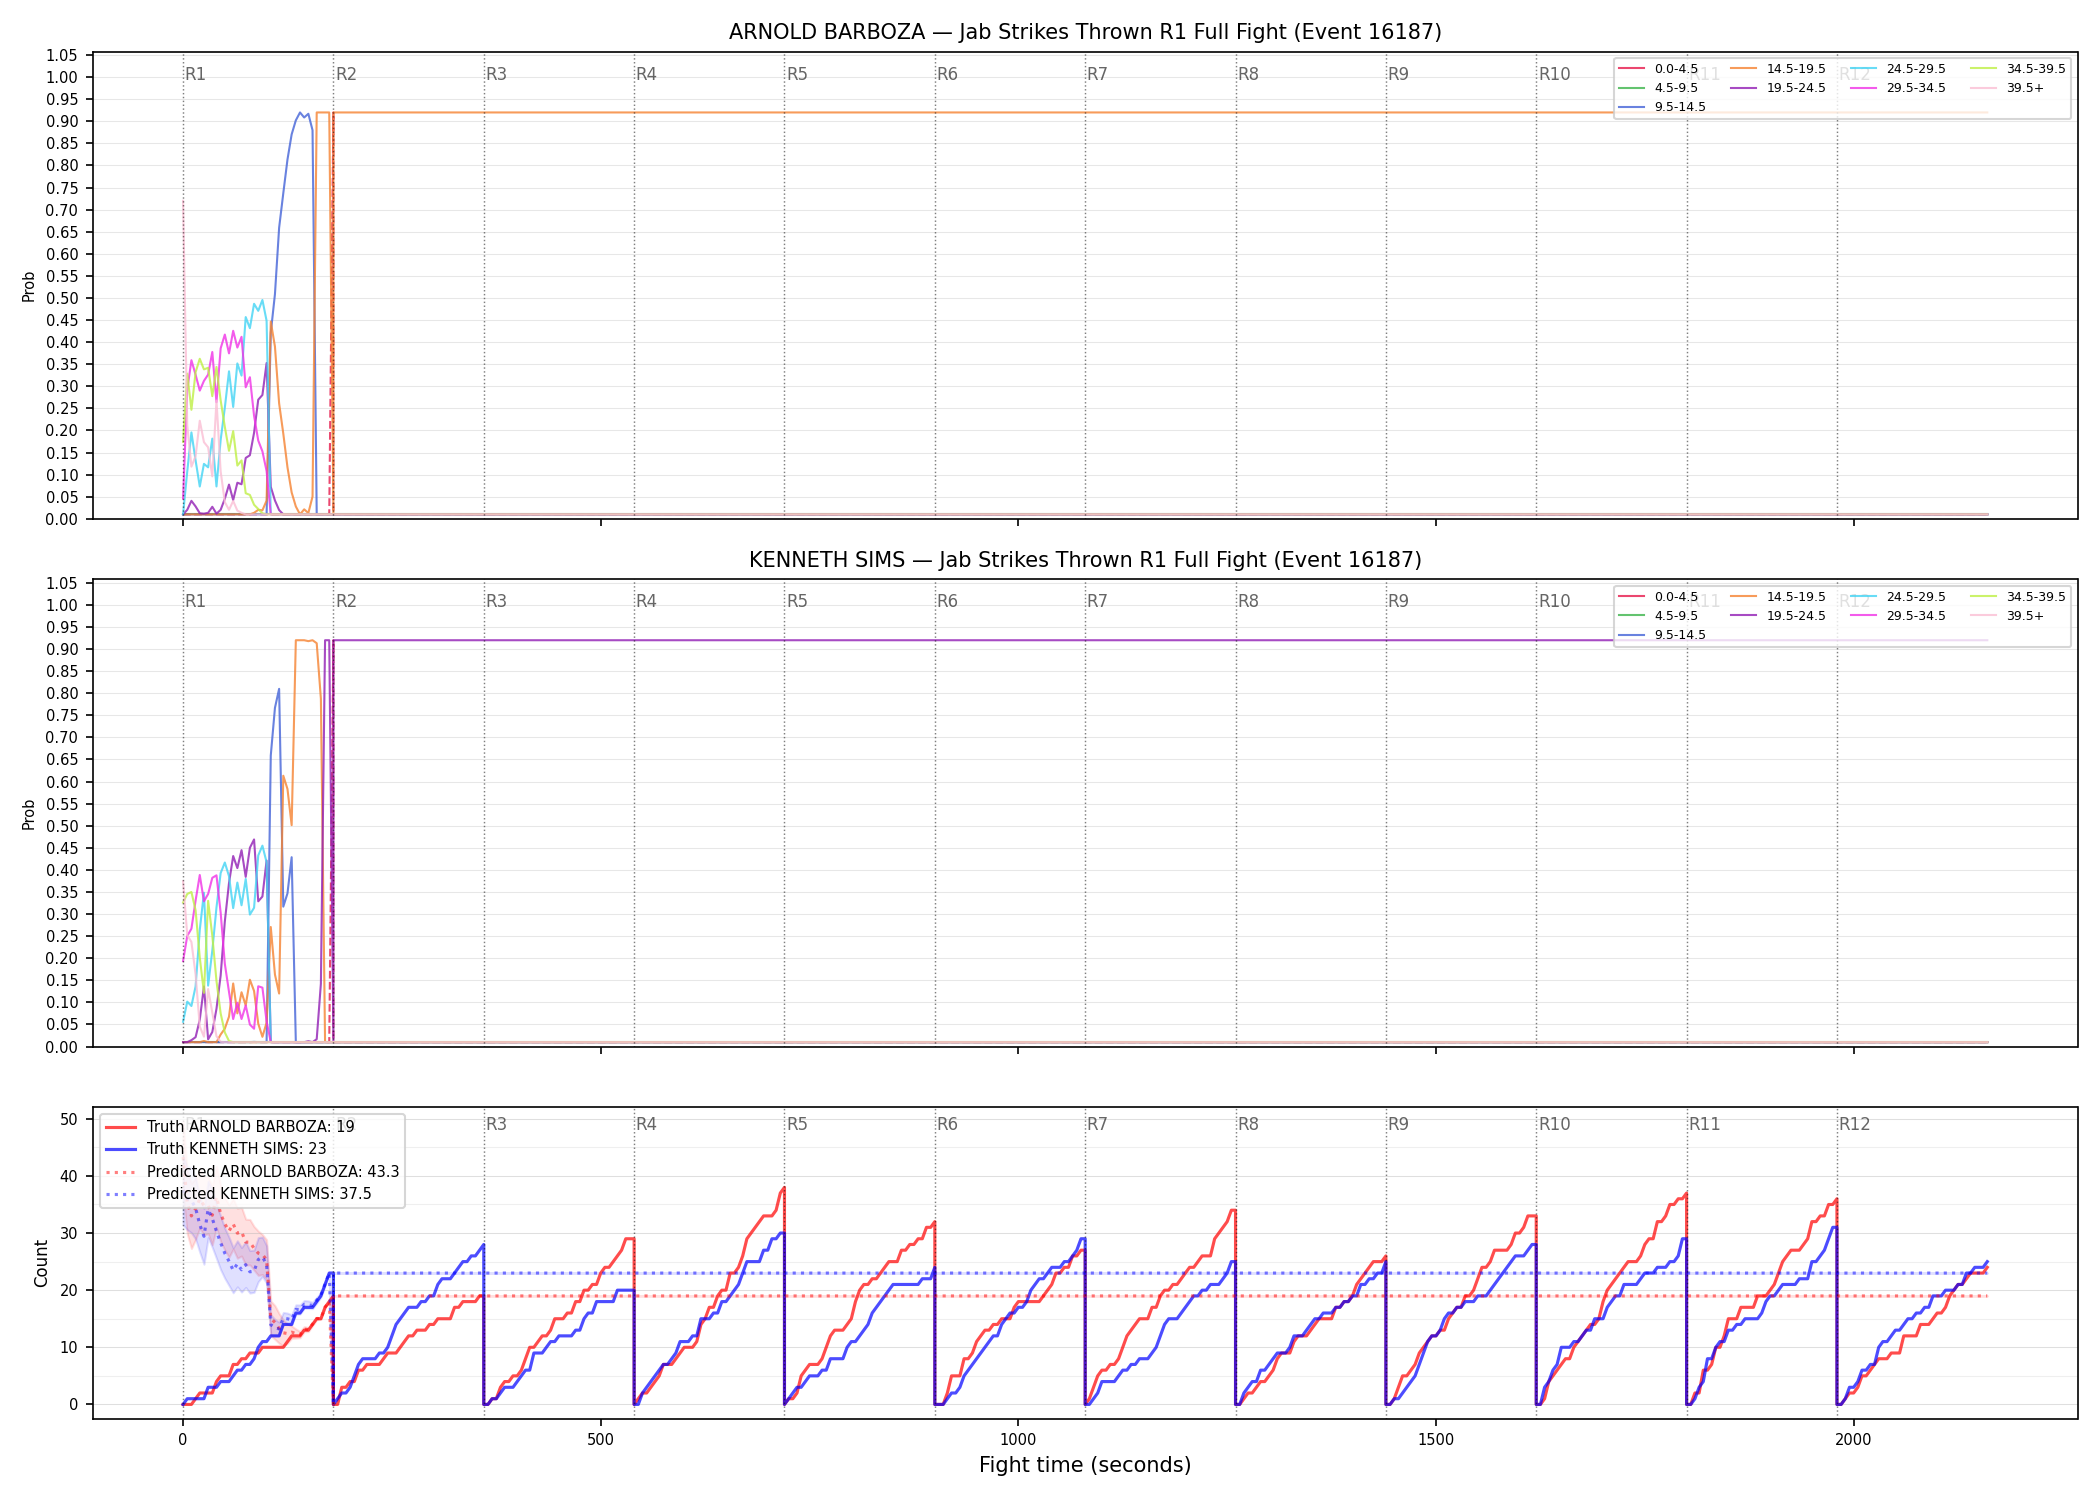Click the R11 round label in Count chart

pos(1705,1124)
